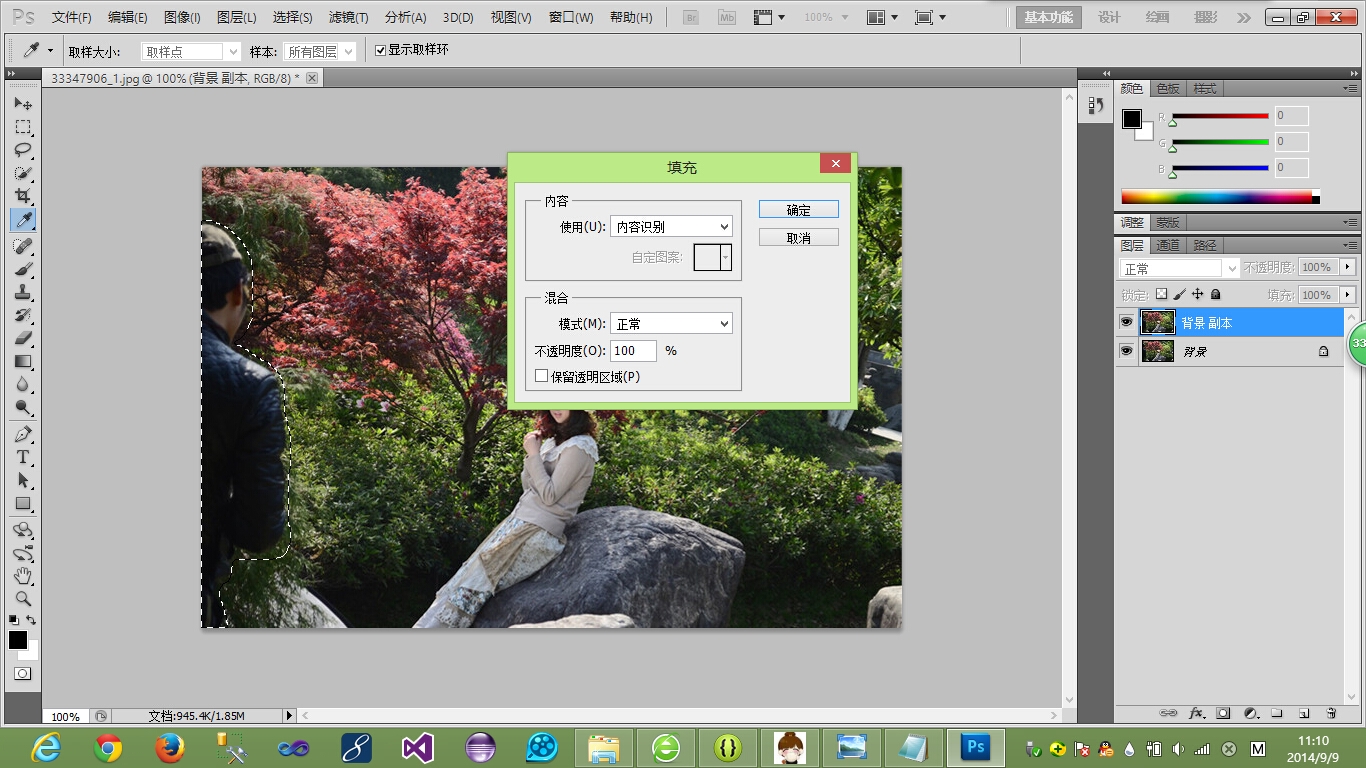The width and height of the screenshot is (1366, 768).
Task: Switch to the 路径 tab
Action: (x=1204, y=245)
